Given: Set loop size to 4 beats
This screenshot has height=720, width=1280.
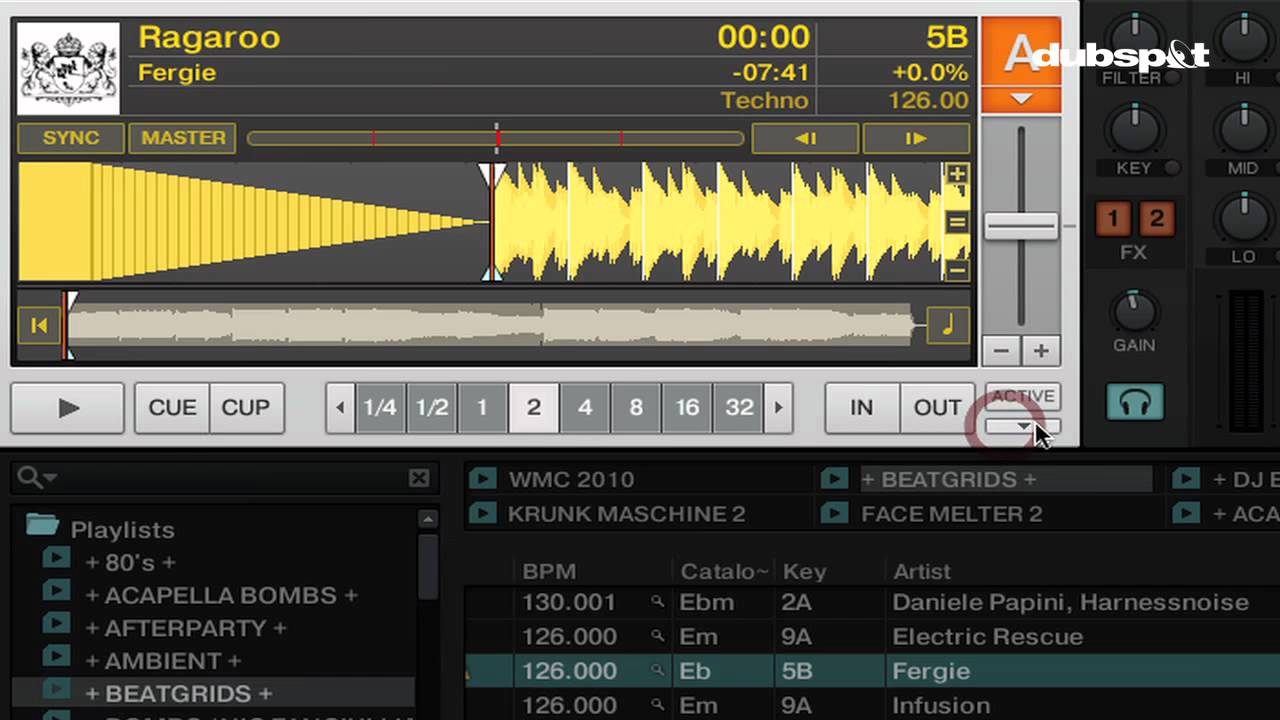Looking at the screenshot, I should coord(585,407).
